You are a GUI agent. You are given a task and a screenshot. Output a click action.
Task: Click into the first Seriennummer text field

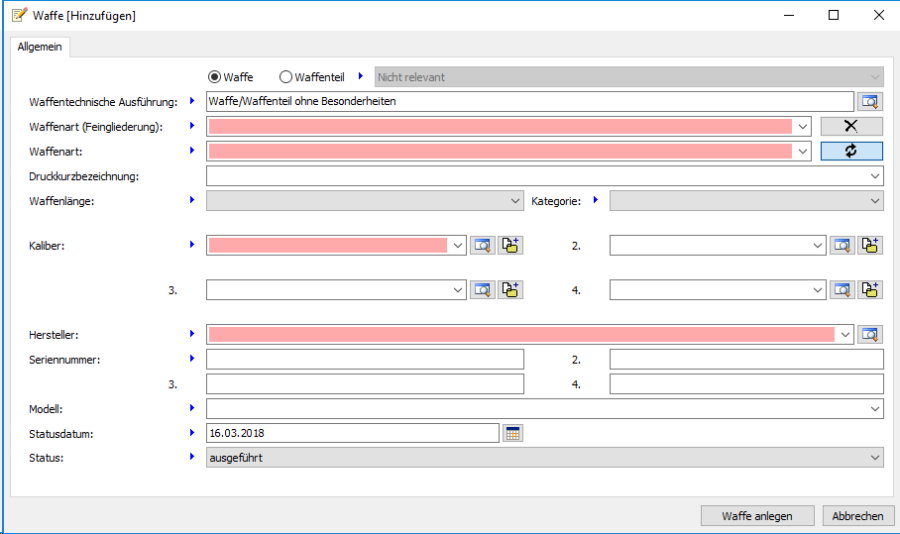pyautogui.click(x=364, y=359)
